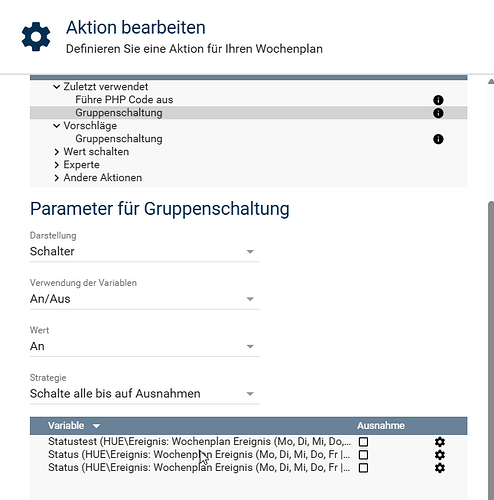The width and height of the screenshot is (494, 500).
Task: Check Ausnahme box for Statustest row
Action: click(363, 442)
